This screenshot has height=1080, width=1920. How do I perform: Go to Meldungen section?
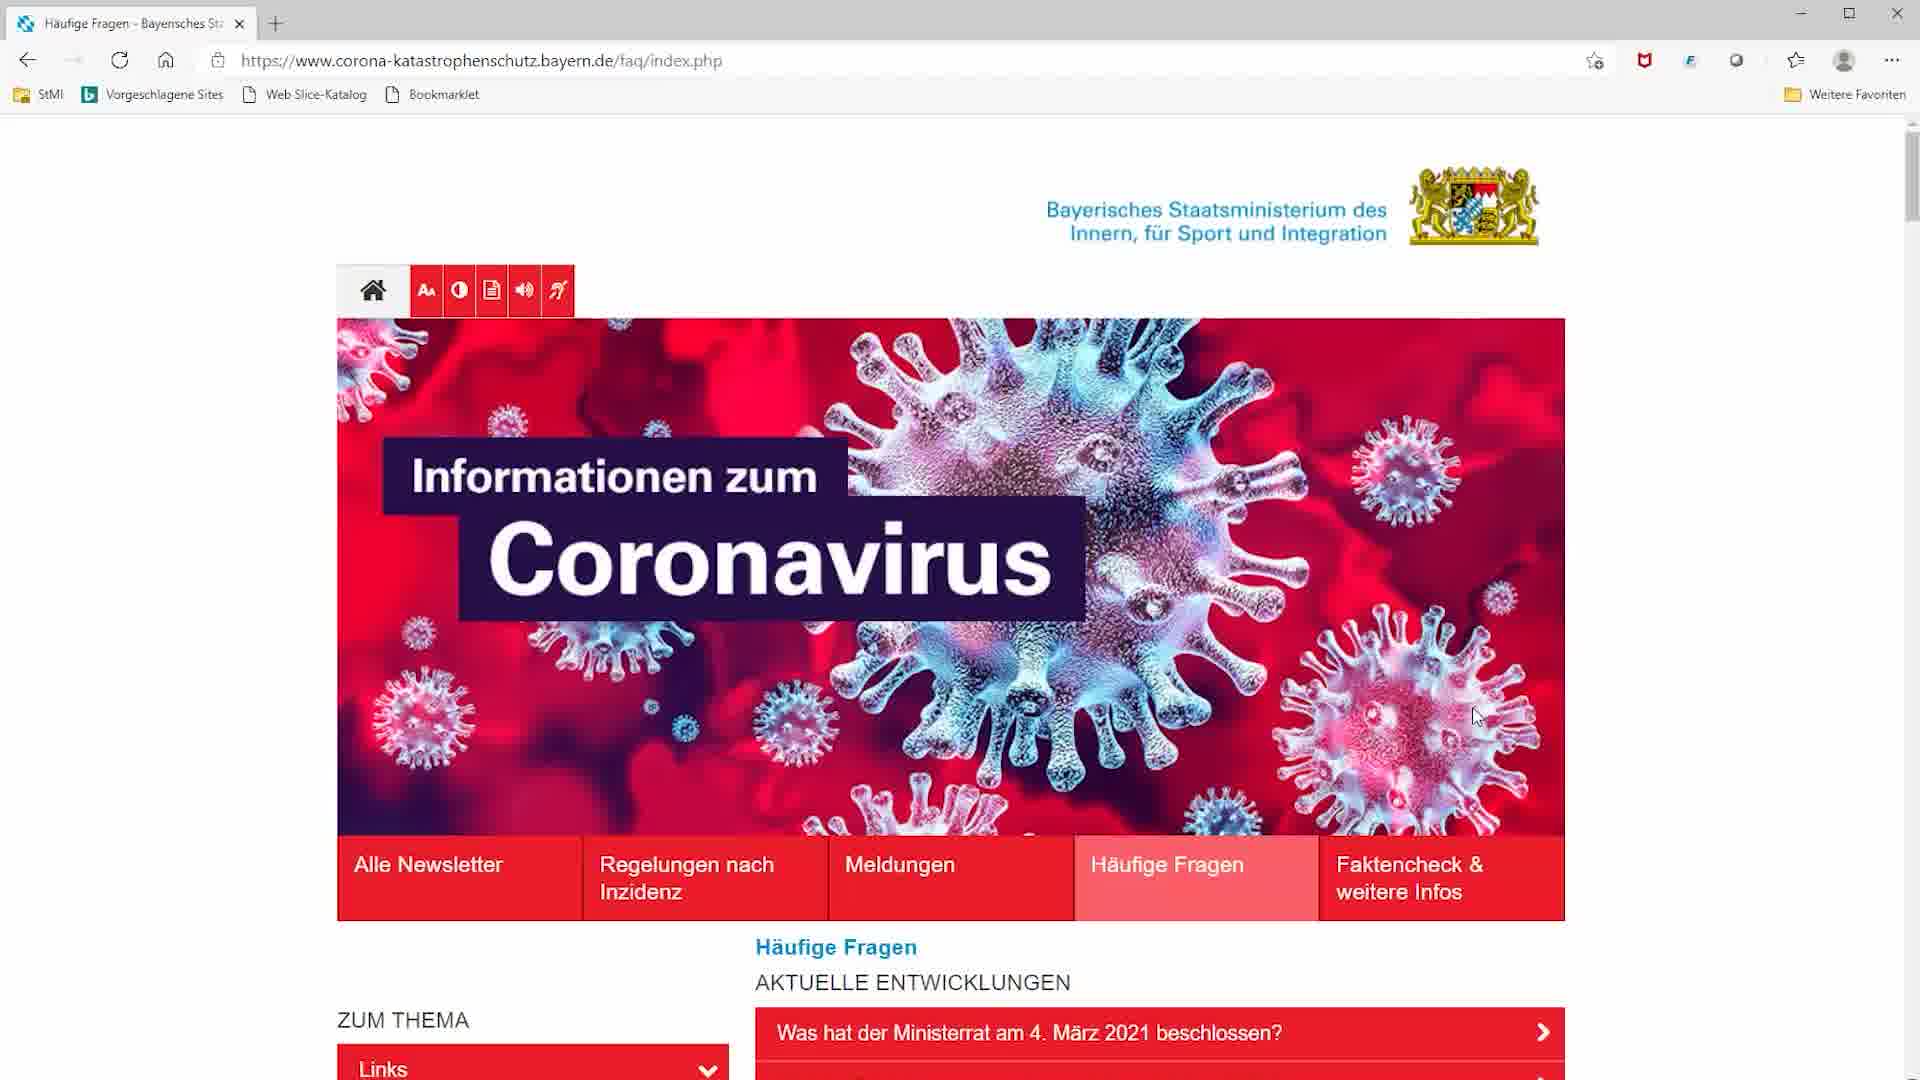coord(951,878)
